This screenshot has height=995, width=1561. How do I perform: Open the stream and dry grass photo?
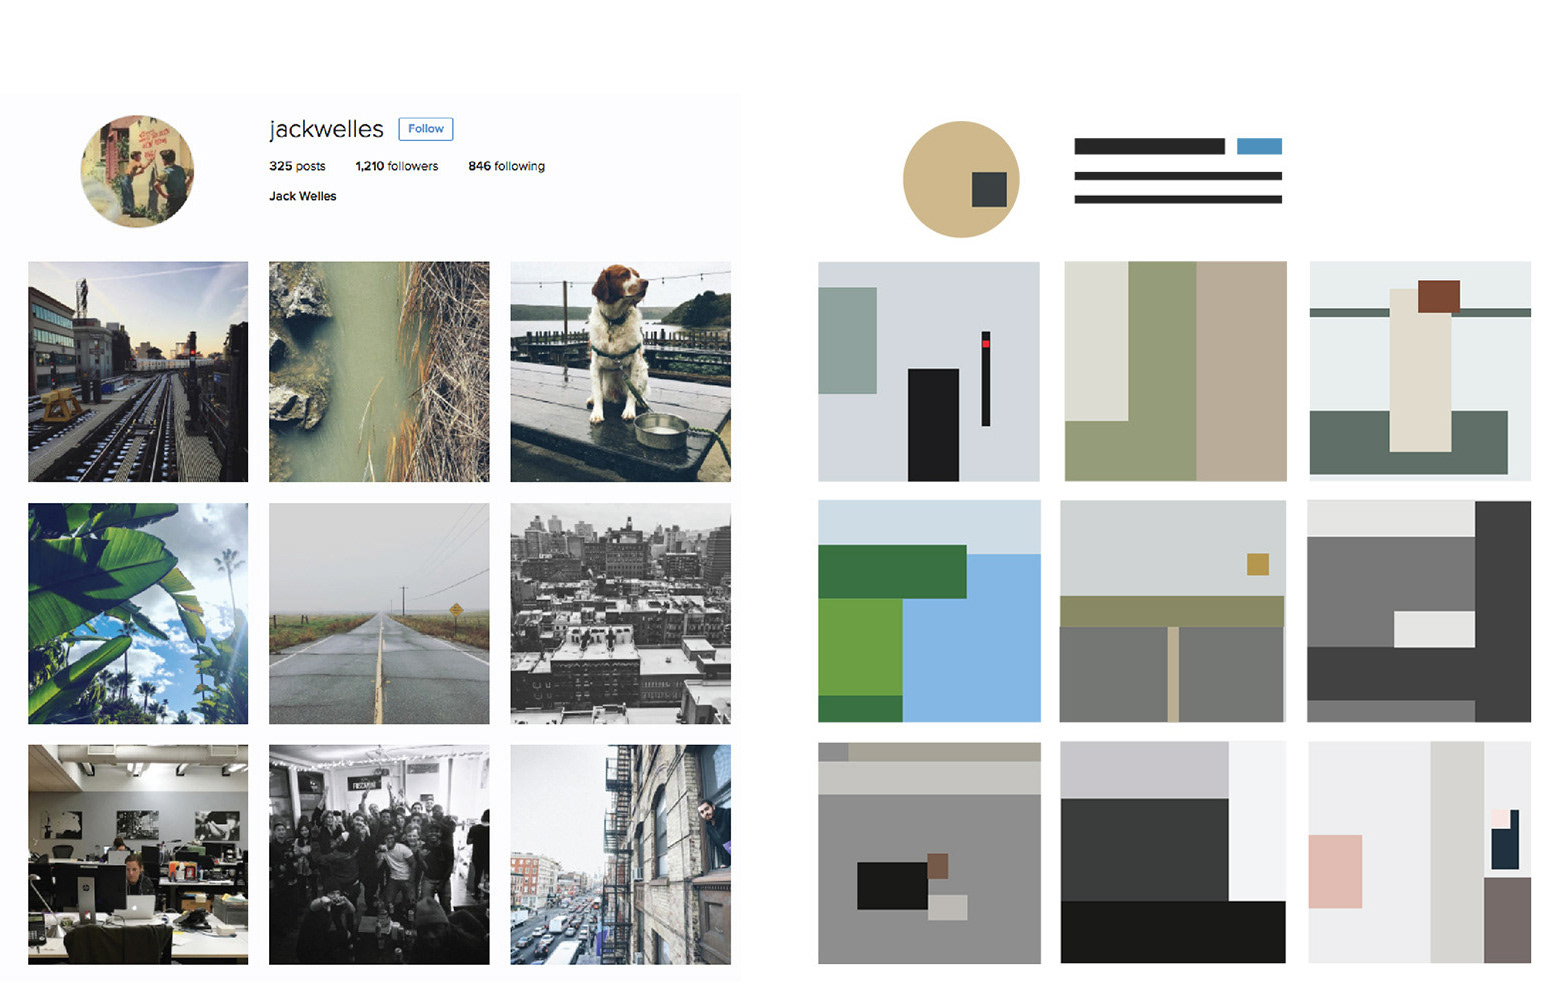tap(379, 372)
